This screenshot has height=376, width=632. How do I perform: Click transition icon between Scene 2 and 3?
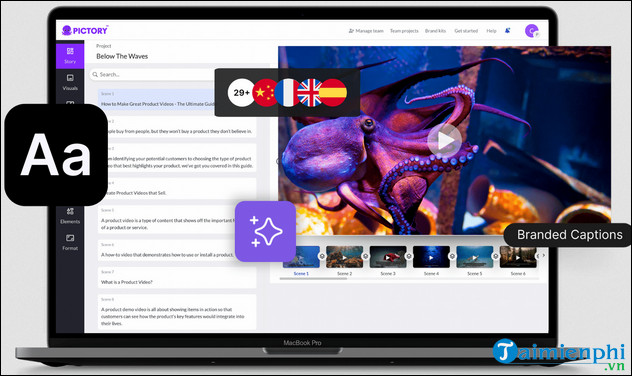coord(365,256)
